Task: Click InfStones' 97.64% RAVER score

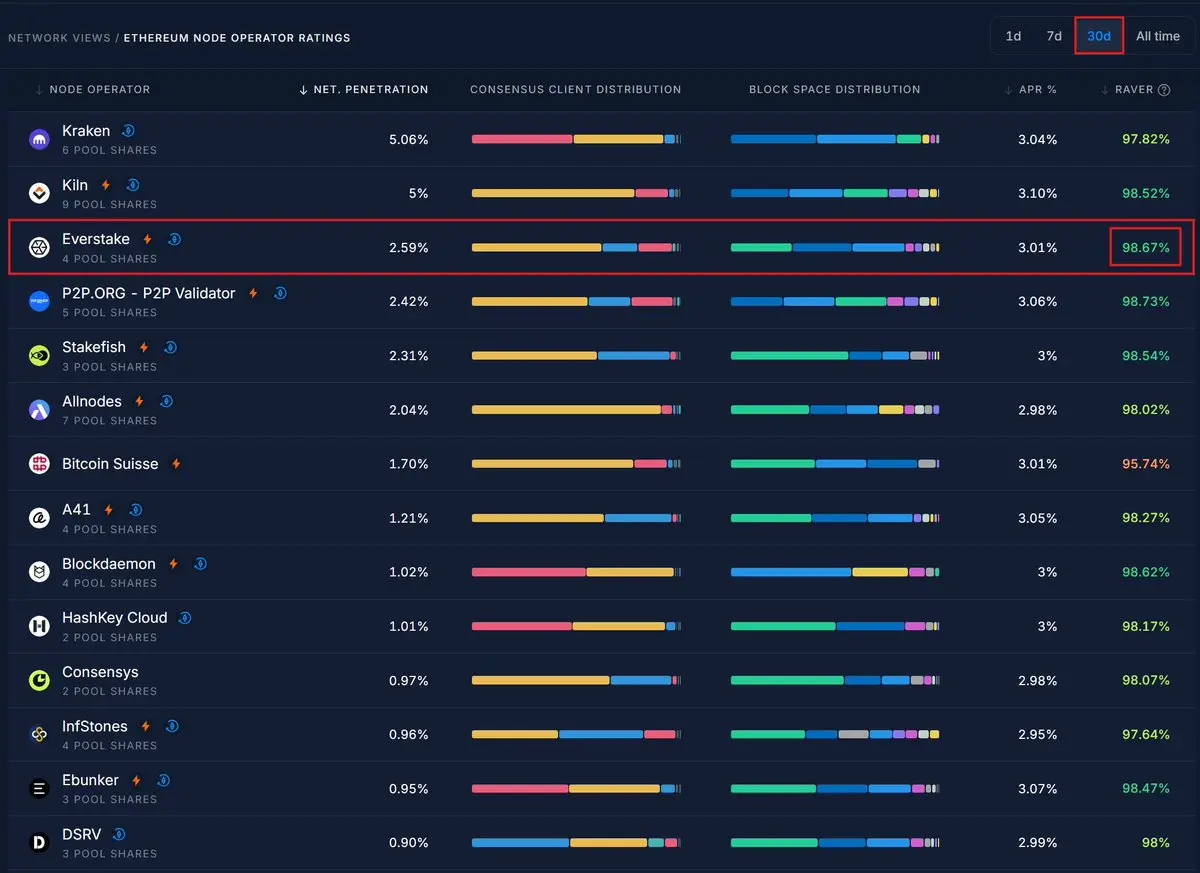Action: coord(1146,734)
